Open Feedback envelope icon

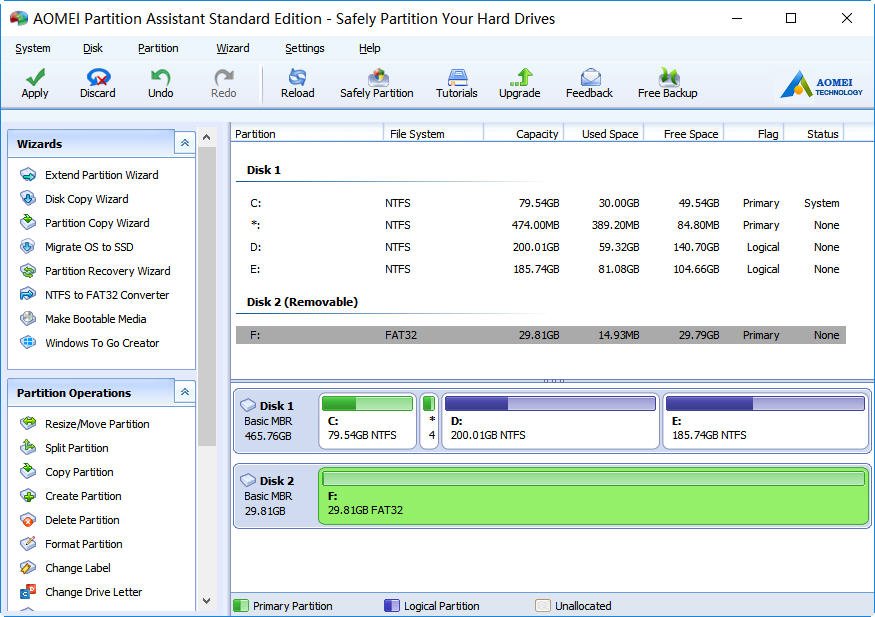pyautogui.click(x=590, y=77)
